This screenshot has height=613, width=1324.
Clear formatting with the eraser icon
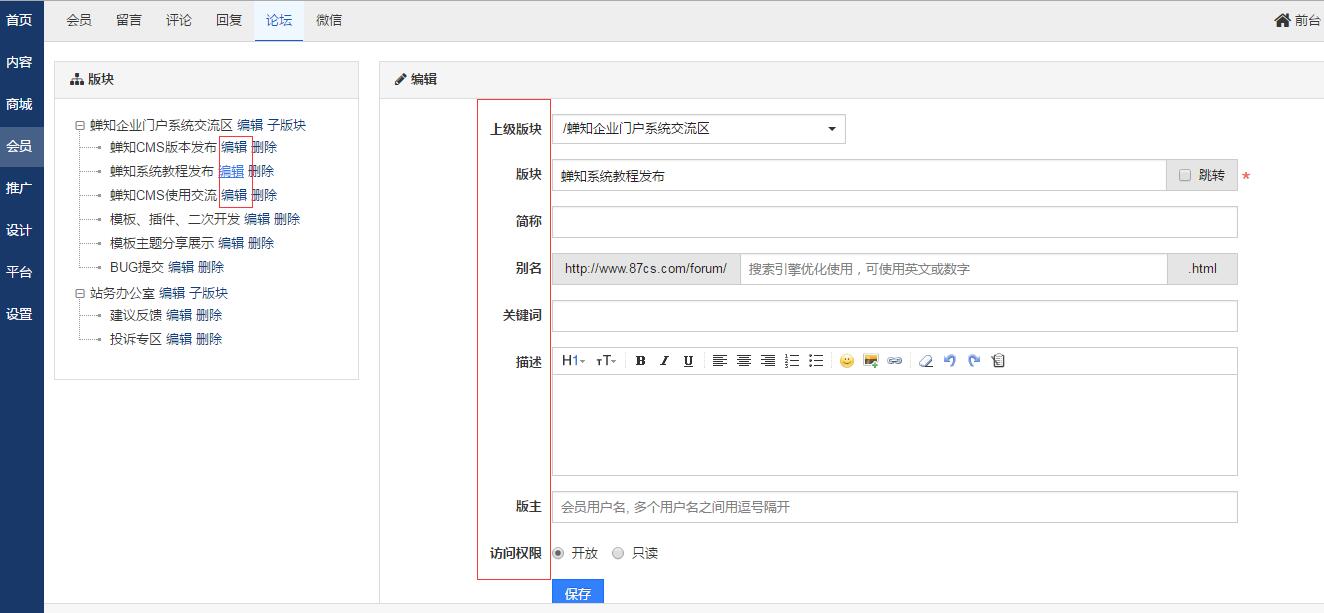click(926, 361)
